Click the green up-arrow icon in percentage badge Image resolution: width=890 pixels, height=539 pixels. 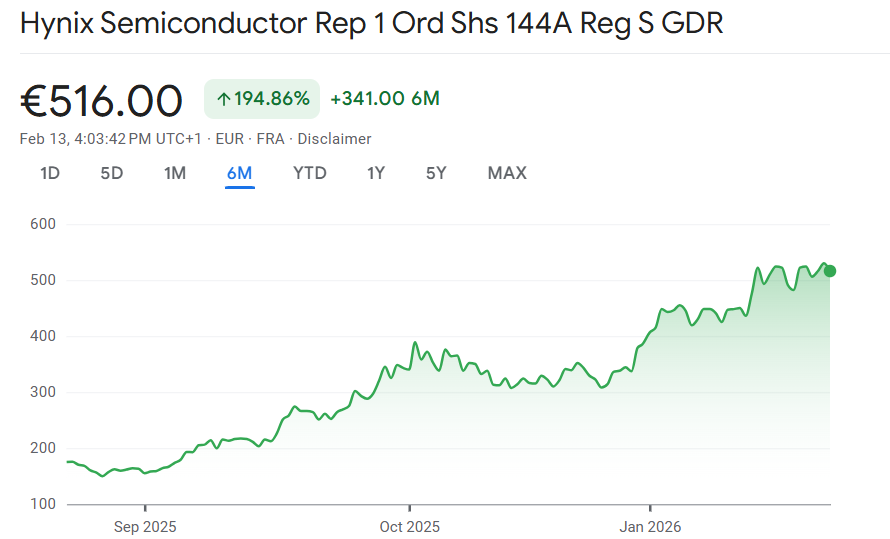click(224, 99)
